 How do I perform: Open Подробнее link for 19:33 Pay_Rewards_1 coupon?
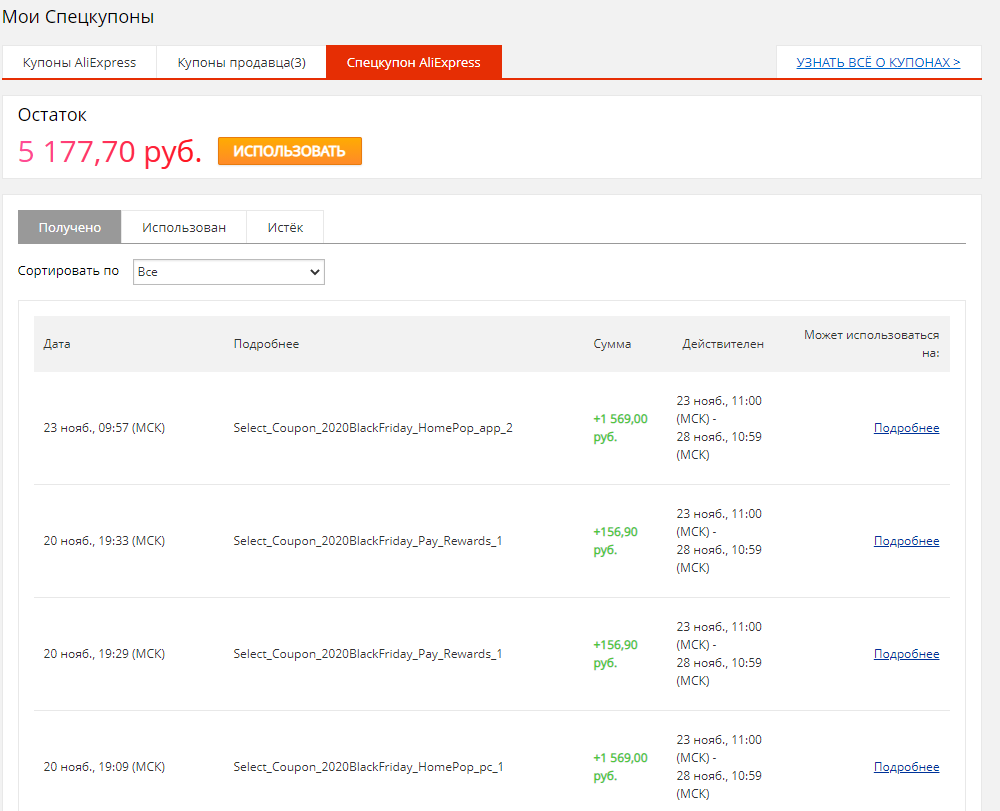pos(906,541)
